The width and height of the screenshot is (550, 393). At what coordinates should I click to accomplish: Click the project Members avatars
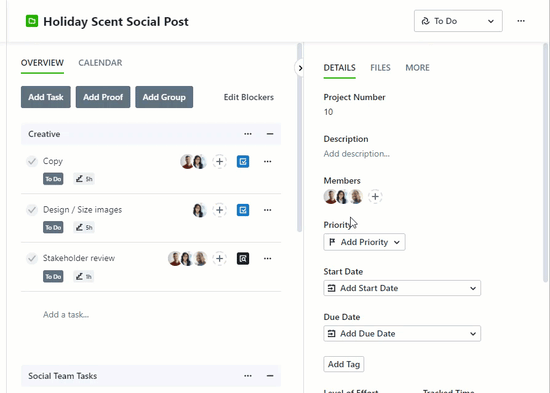tap(343, 196)
